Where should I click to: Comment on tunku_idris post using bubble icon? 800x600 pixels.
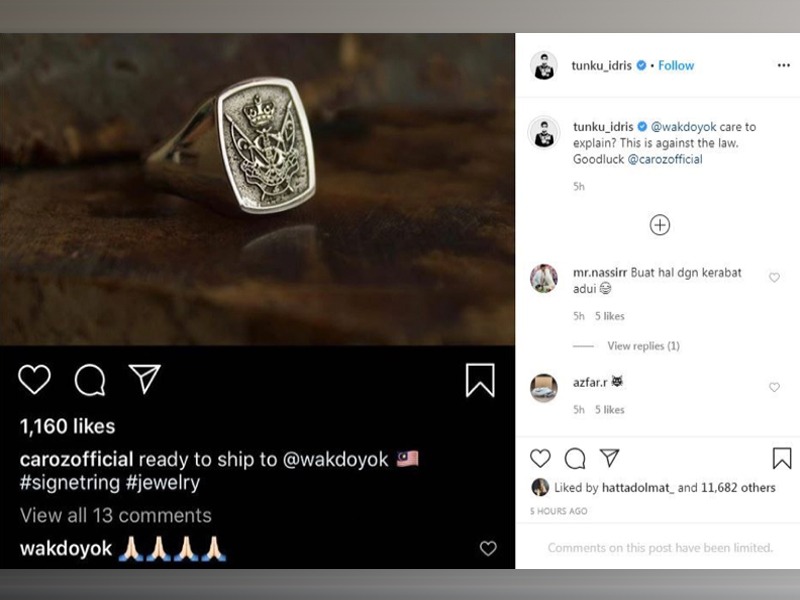575,458
